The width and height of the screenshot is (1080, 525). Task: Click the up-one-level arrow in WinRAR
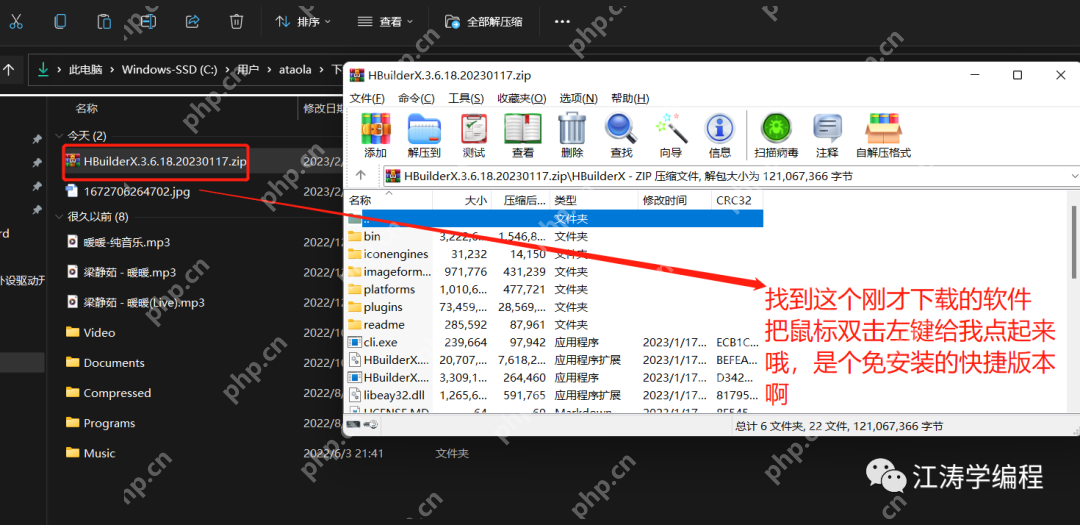pyautogui.click(x=361, y=175)
